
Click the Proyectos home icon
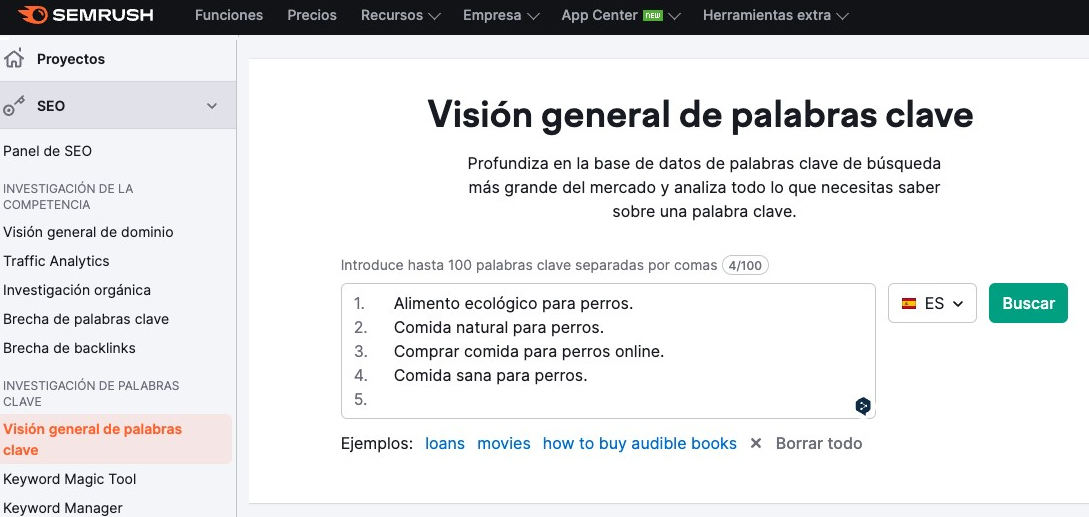(14, 59)
